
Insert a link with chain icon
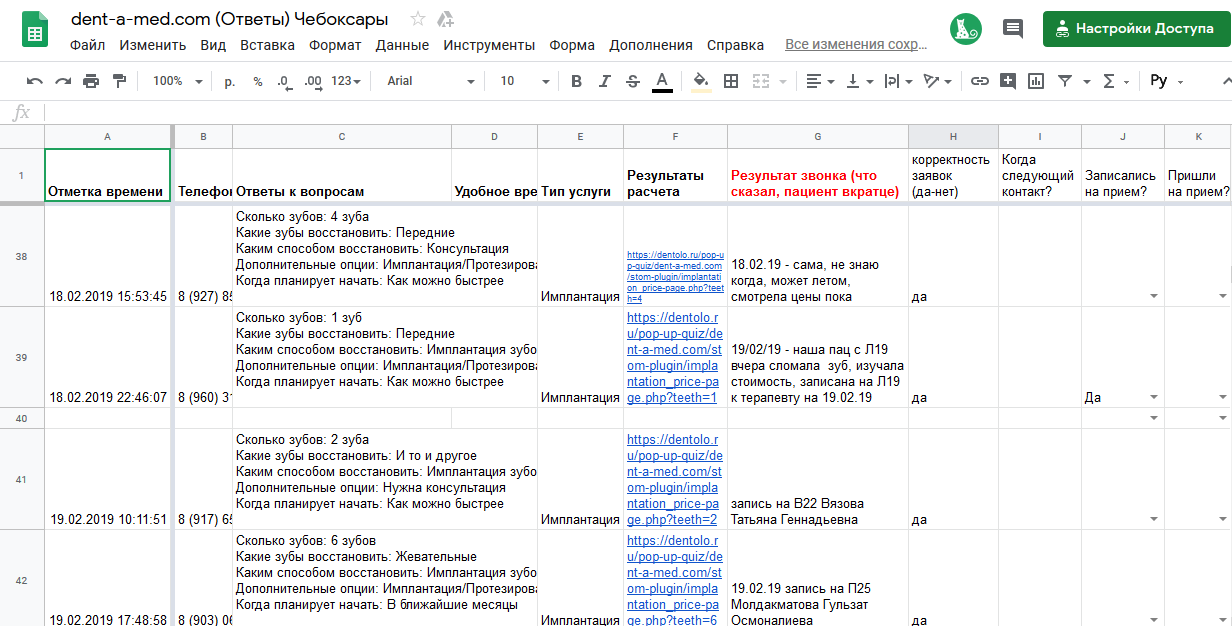pyautogui.click(x=980, y=81)
